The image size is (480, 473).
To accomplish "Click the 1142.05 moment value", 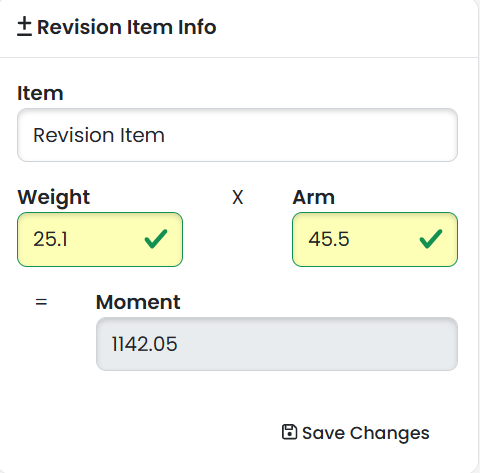I will pyautogui.click(x=144, y=344).
